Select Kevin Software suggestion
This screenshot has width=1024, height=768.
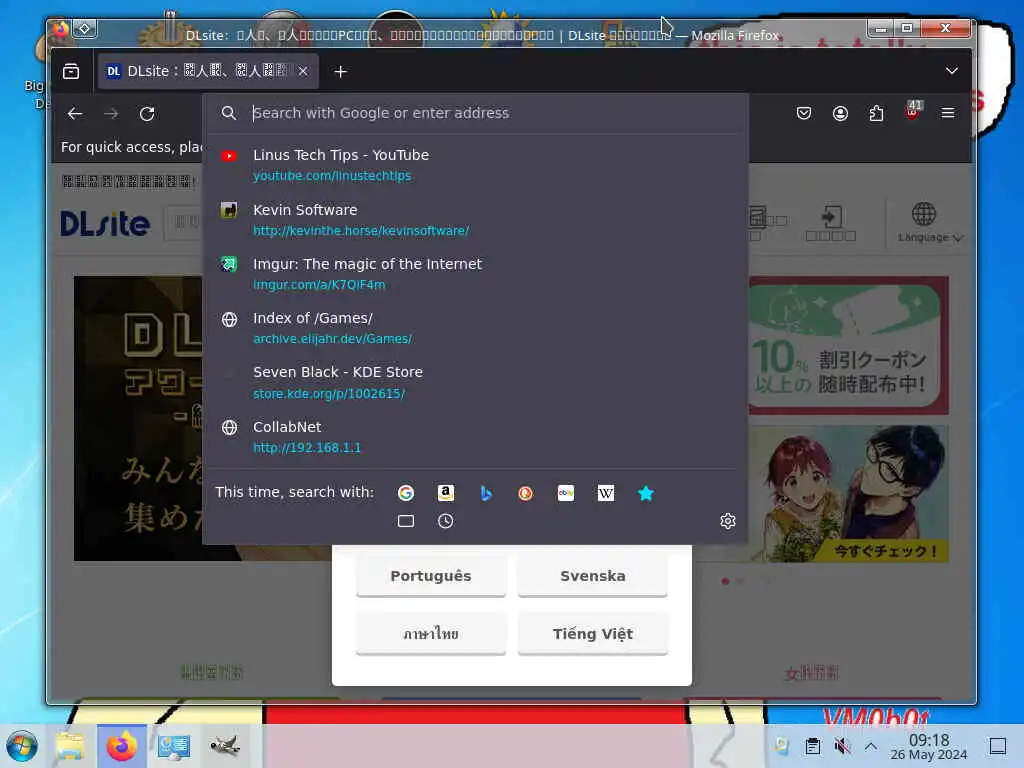(x=477, y=219)
